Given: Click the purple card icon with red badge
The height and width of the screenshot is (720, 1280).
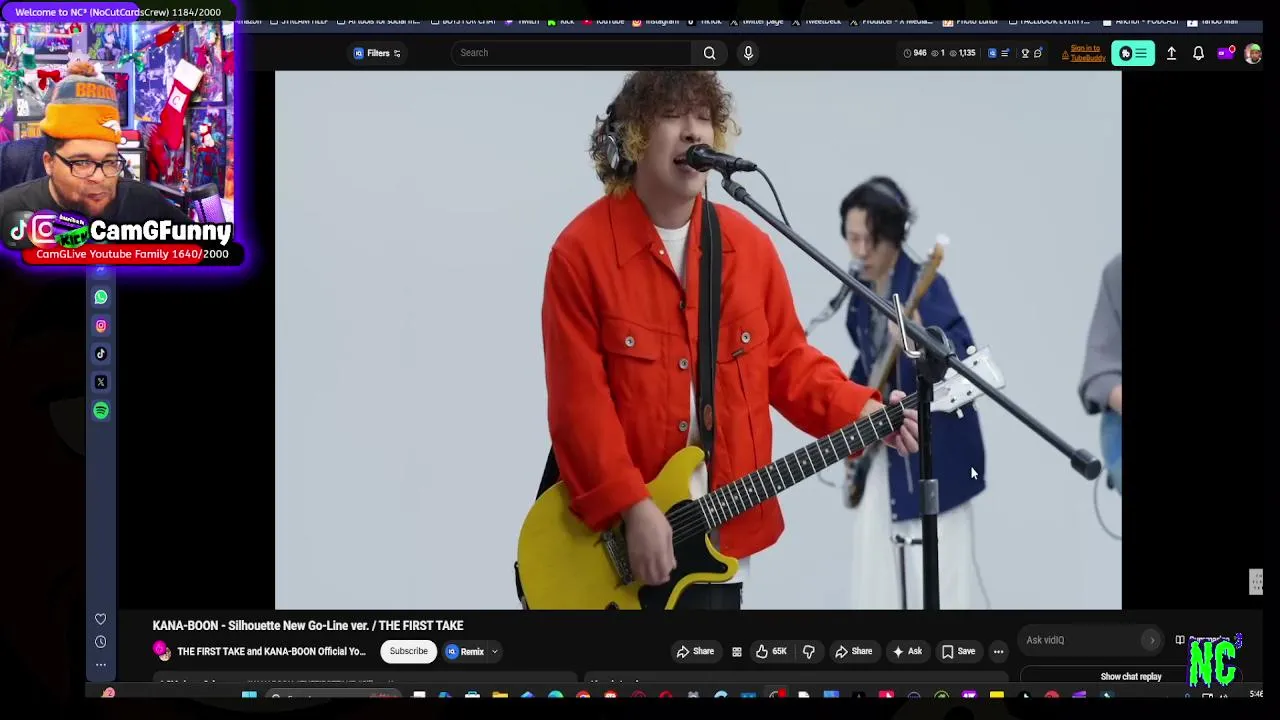Looking at the screenshot, I should [x=1225, y=53].
